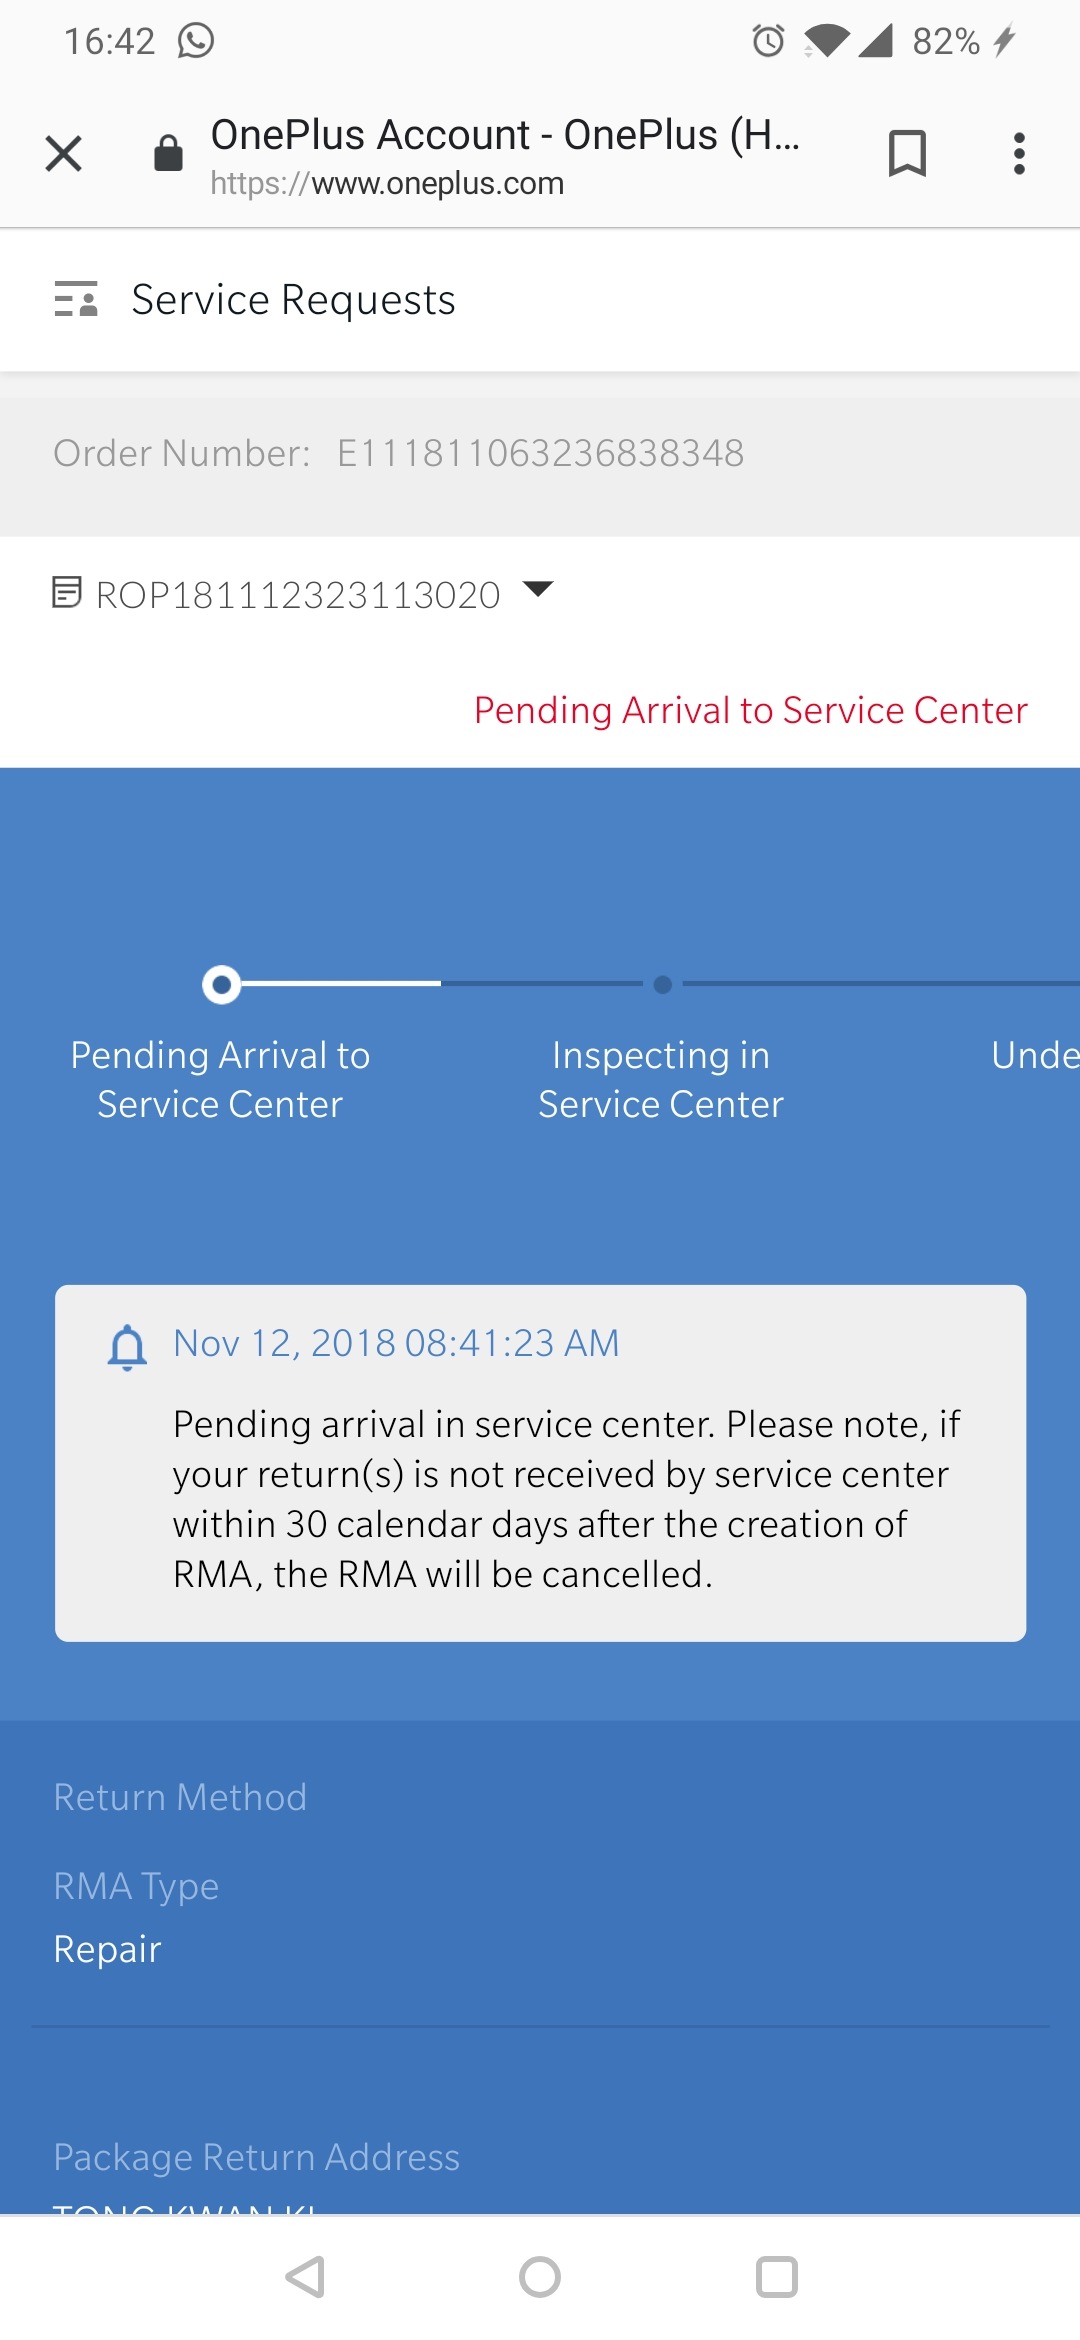The image size is (1080, 2340).
Task: Close the browser tab with X icon
Action: click(63, 154)
